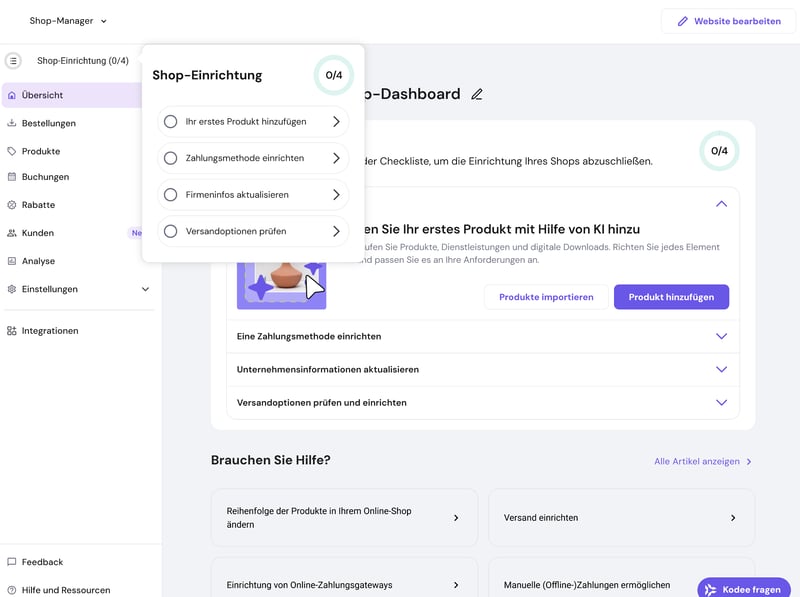The image size is (800, 597).
Task: Click the Rabatte discount icon in sidebar
Action: click(12, 205)
